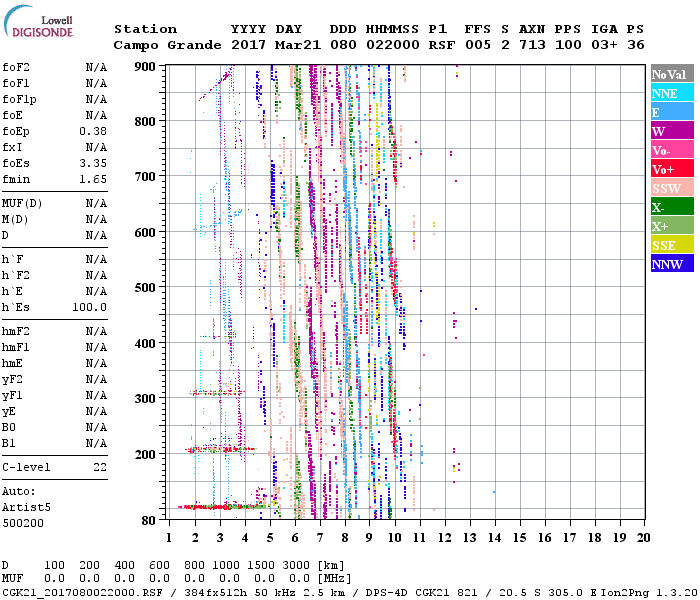Click the 3000 km distance value
The width and height of the screenshot is (700, 600).
296,565
